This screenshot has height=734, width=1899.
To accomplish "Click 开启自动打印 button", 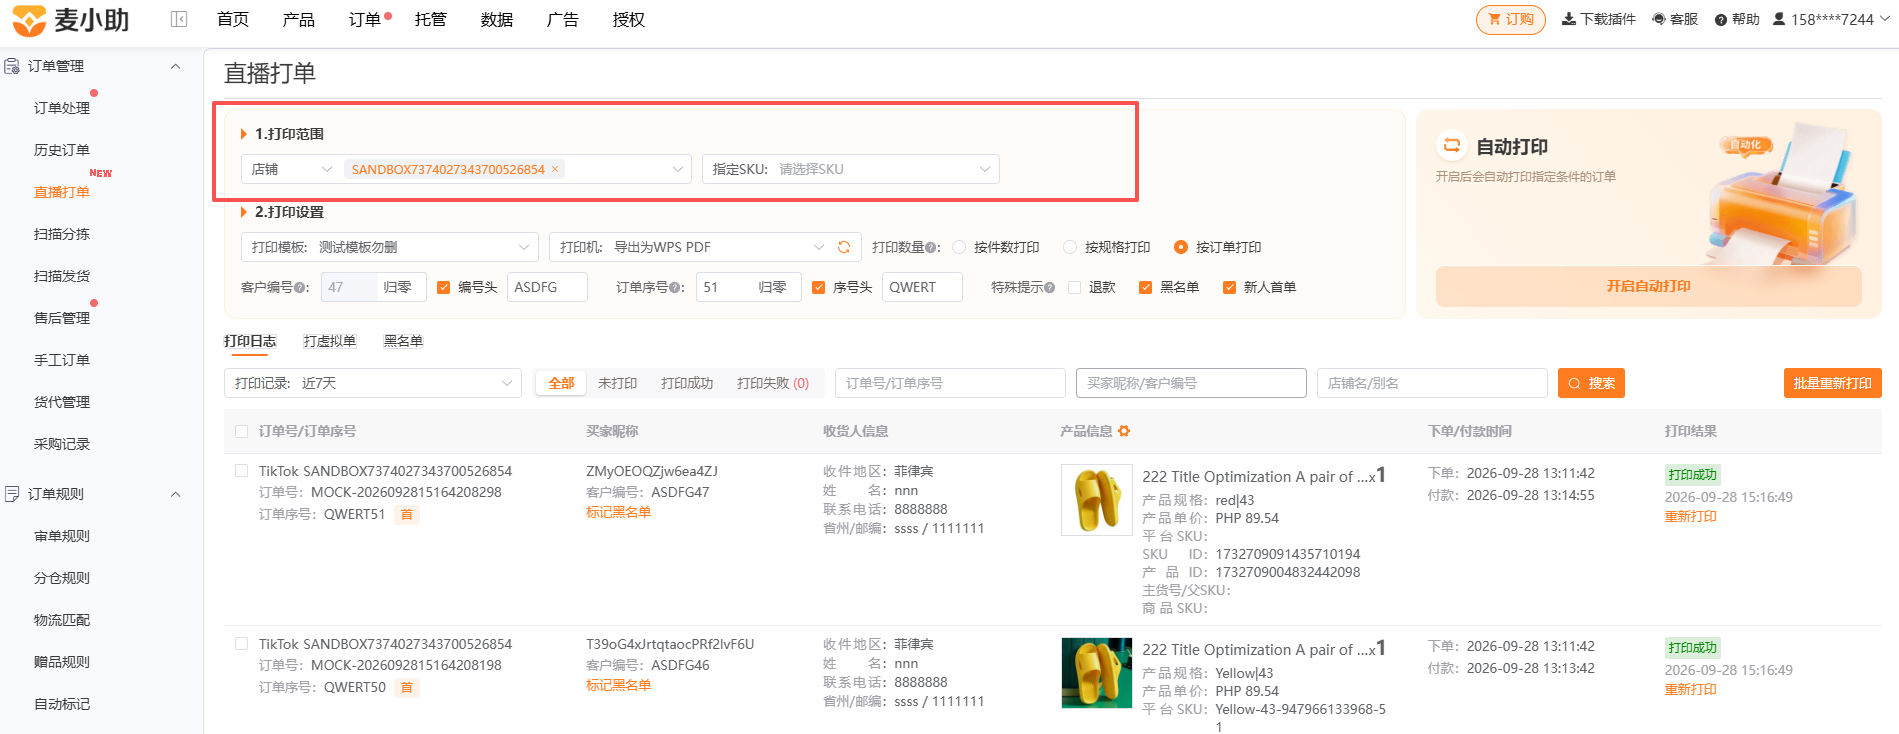I will click(1648, 286).
